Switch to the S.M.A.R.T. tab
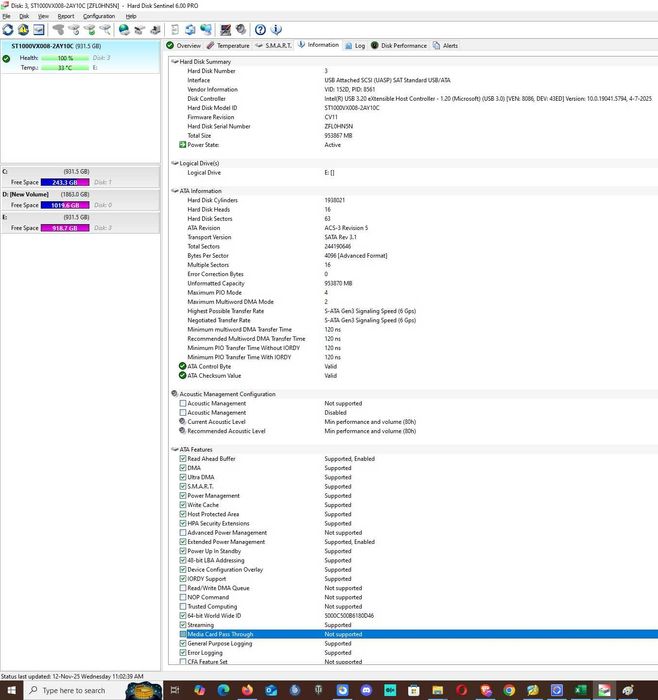This screenshot has height=700, width=658. point(273,46)
